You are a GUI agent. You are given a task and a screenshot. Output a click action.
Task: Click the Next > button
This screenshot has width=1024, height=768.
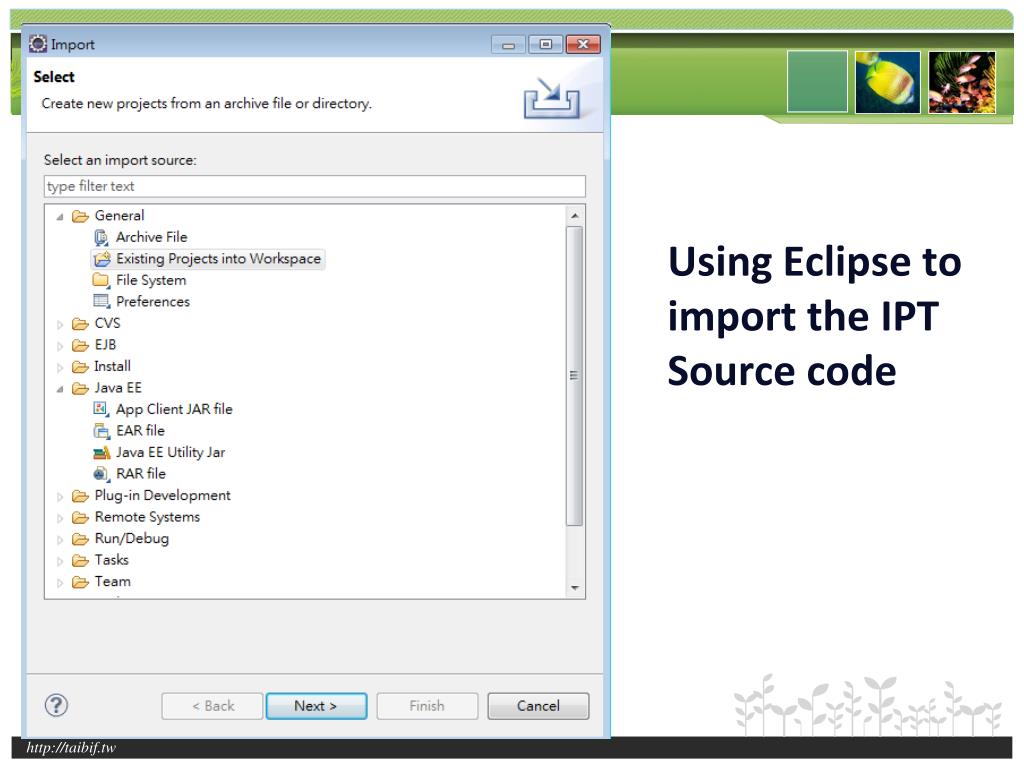tap(316, 706)
